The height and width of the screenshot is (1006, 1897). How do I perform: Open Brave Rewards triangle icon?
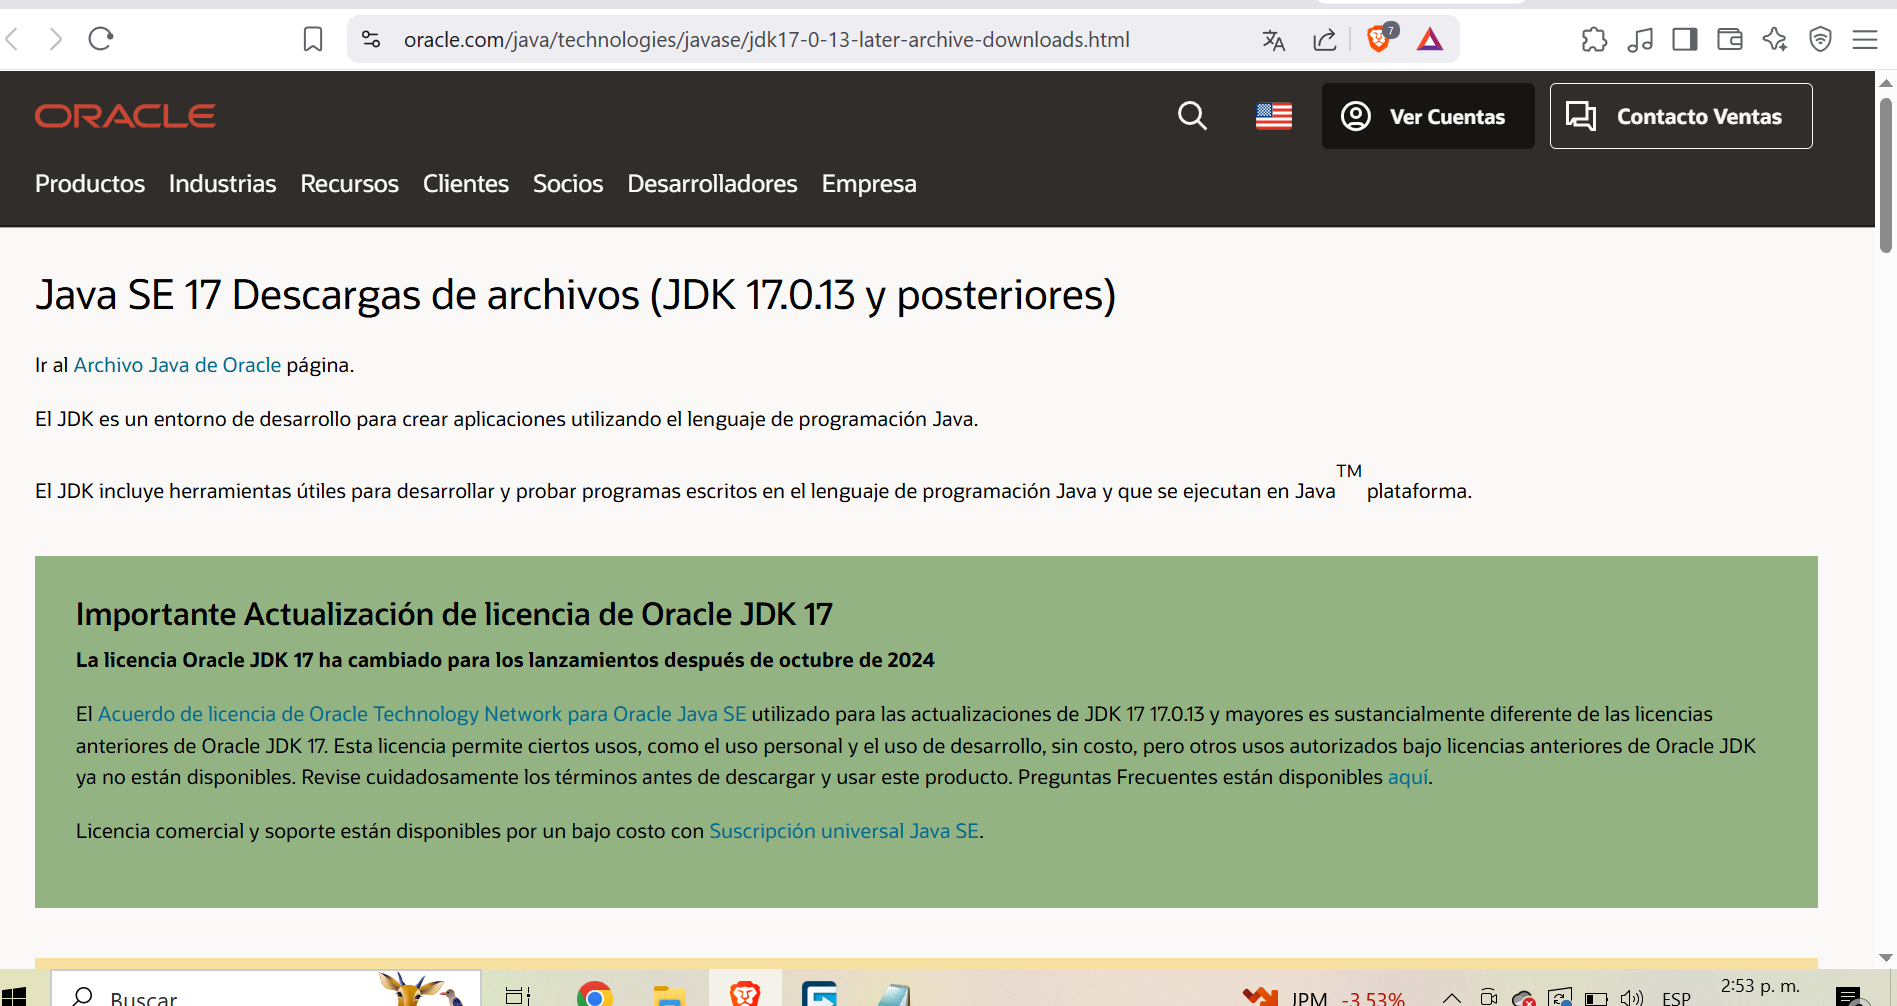[1430, 39]
